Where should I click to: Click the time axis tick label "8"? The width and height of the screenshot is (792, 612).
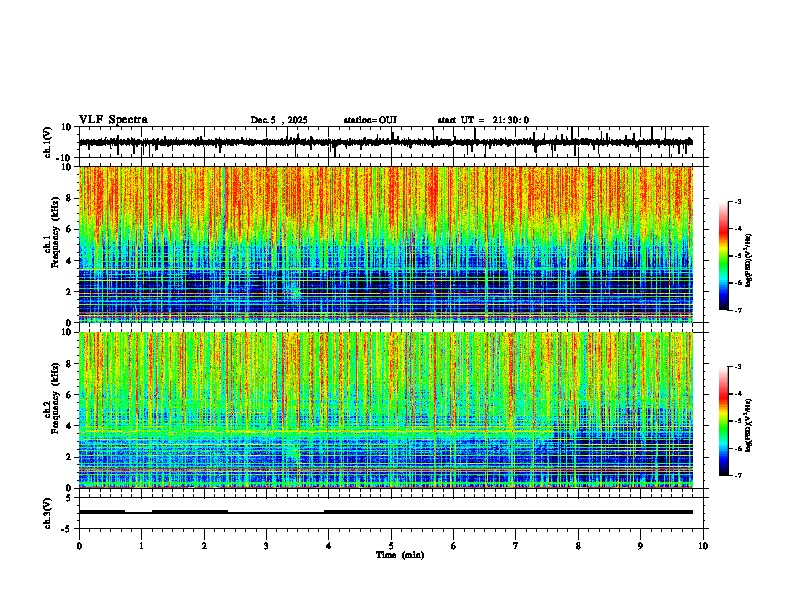(578, 546)
